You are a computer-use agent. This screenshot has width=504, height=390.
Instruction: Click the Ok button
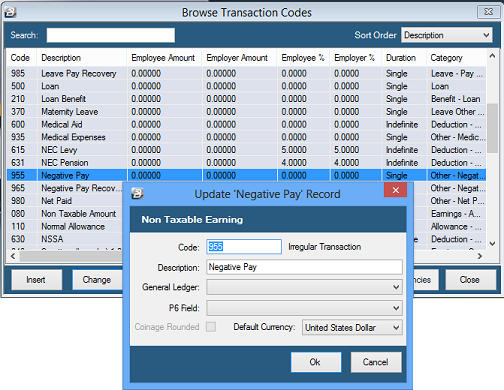[x=316, y=362]
